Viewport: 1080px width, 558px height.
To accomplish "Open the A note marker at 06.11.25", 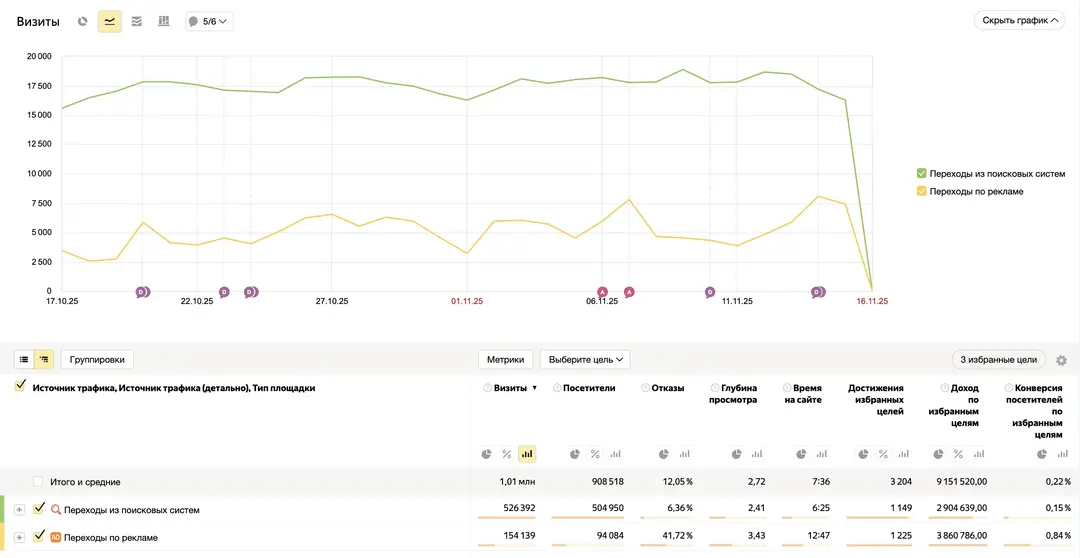I will (602, 292).
